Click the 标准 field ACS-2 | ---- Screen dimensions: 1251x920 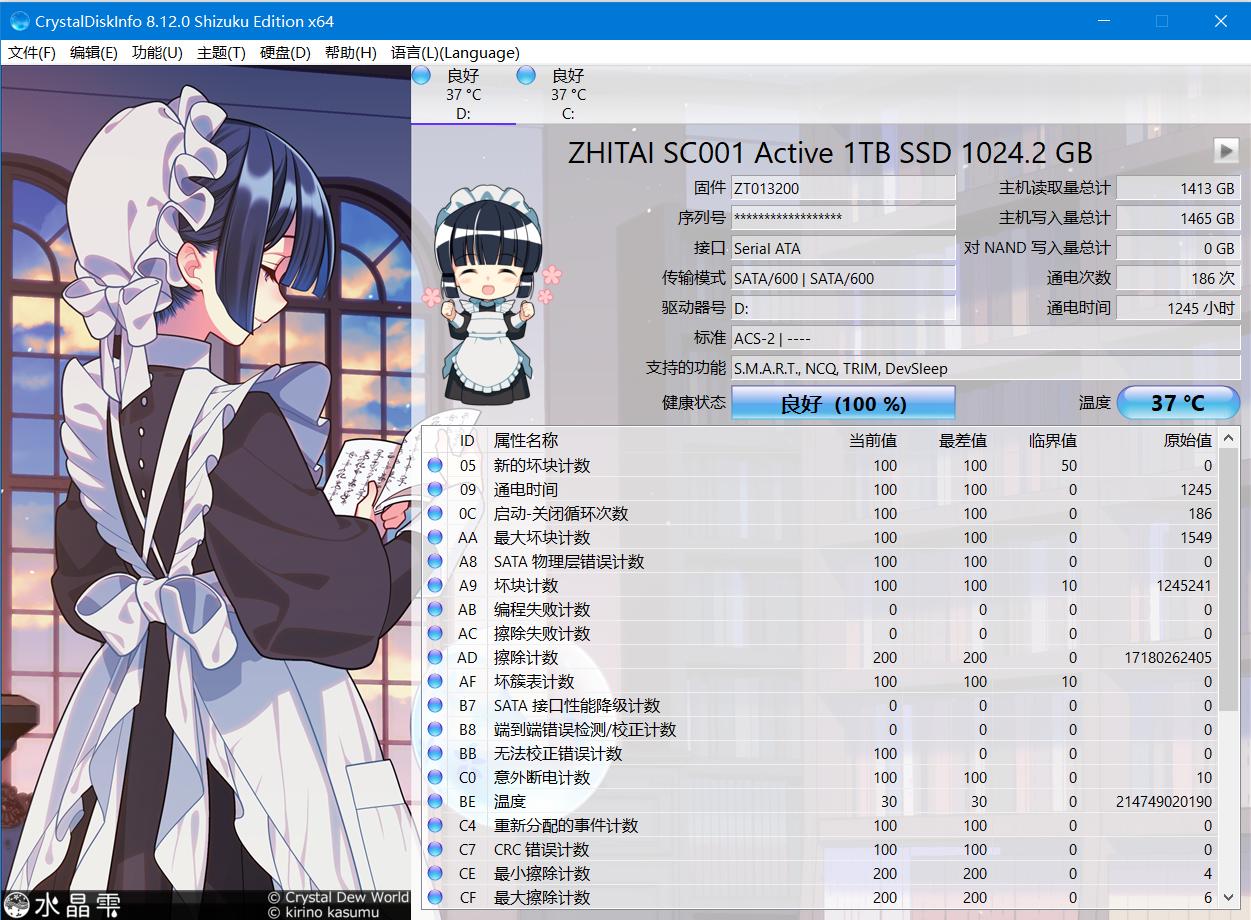pos(986,338)
